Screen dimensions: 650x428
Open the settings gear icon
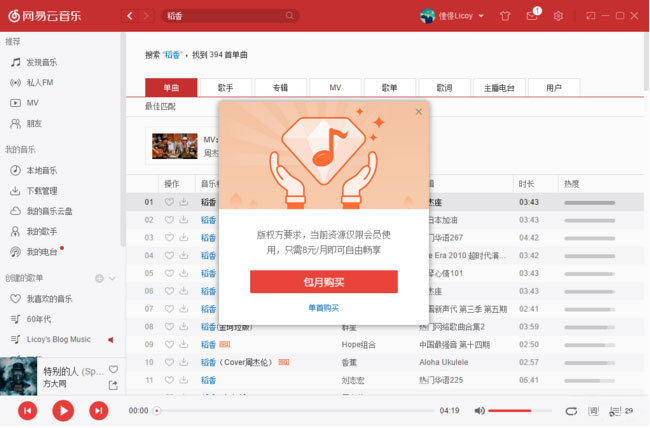(558, 16)
